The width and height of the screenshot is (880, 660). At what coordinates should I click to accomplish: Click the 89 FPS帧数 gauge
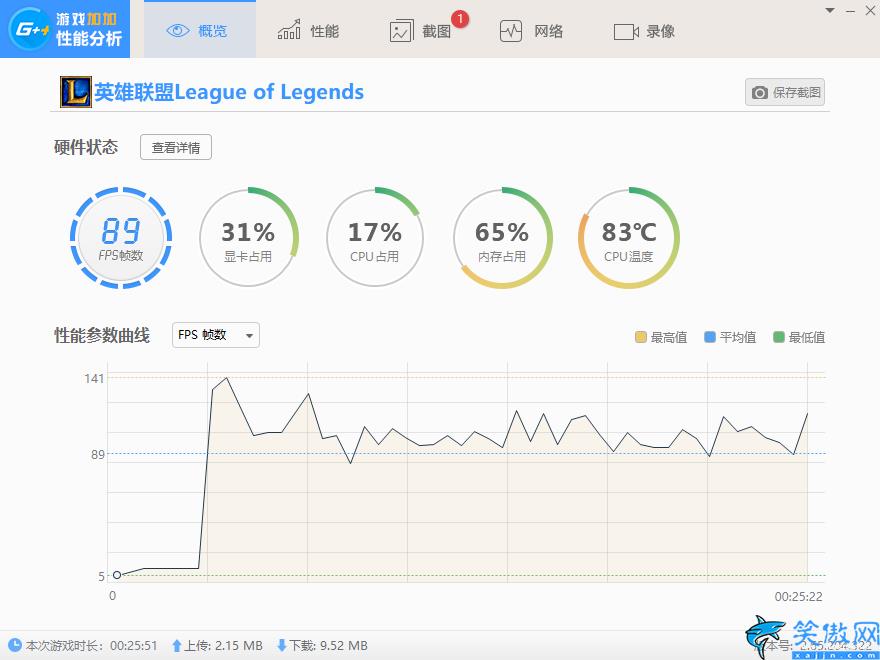(121, 237)
